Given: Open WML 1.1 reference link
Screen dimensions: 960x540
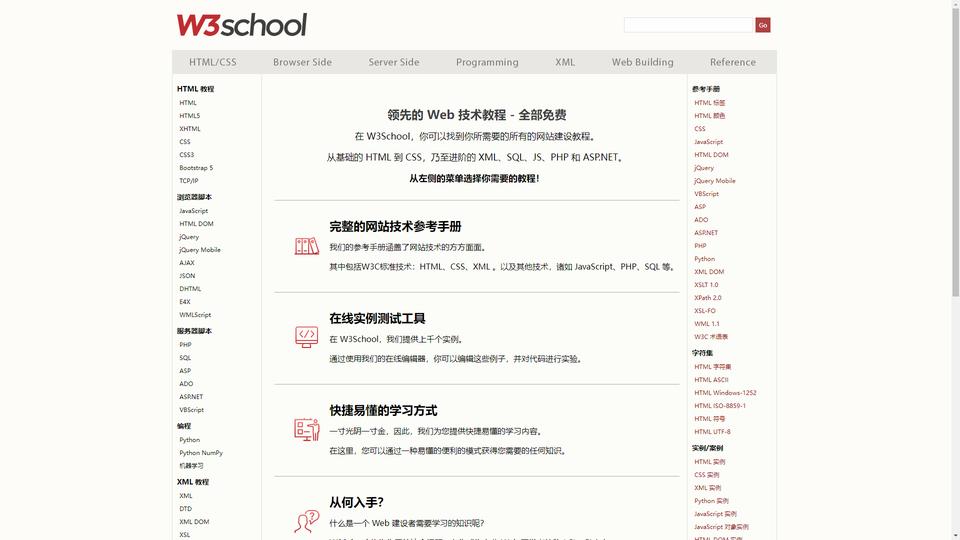Looking at the screenshot, I should pyautogui.click(x=707, y=324).
